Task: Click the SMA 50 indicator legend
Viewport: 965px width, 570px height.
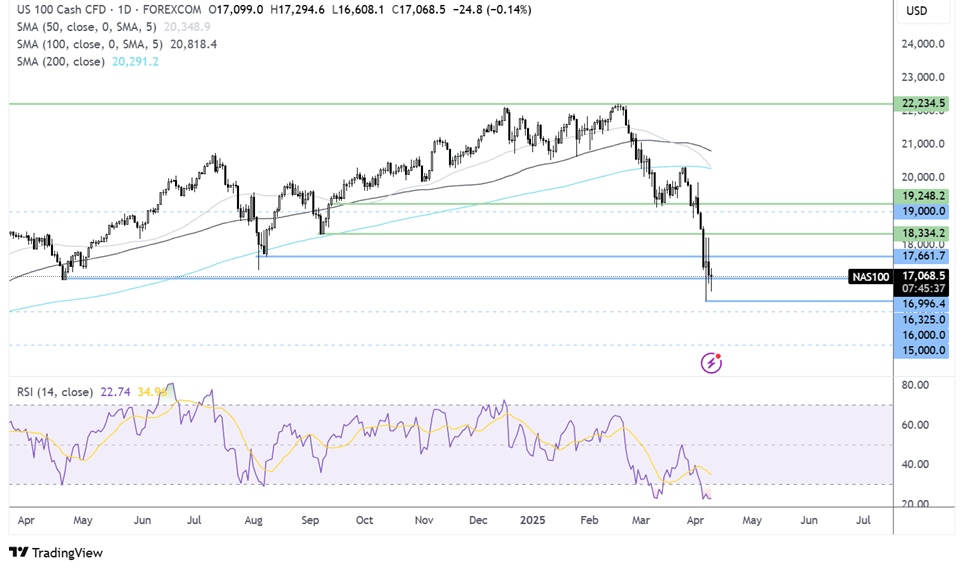Action: (x=86, y=27)
